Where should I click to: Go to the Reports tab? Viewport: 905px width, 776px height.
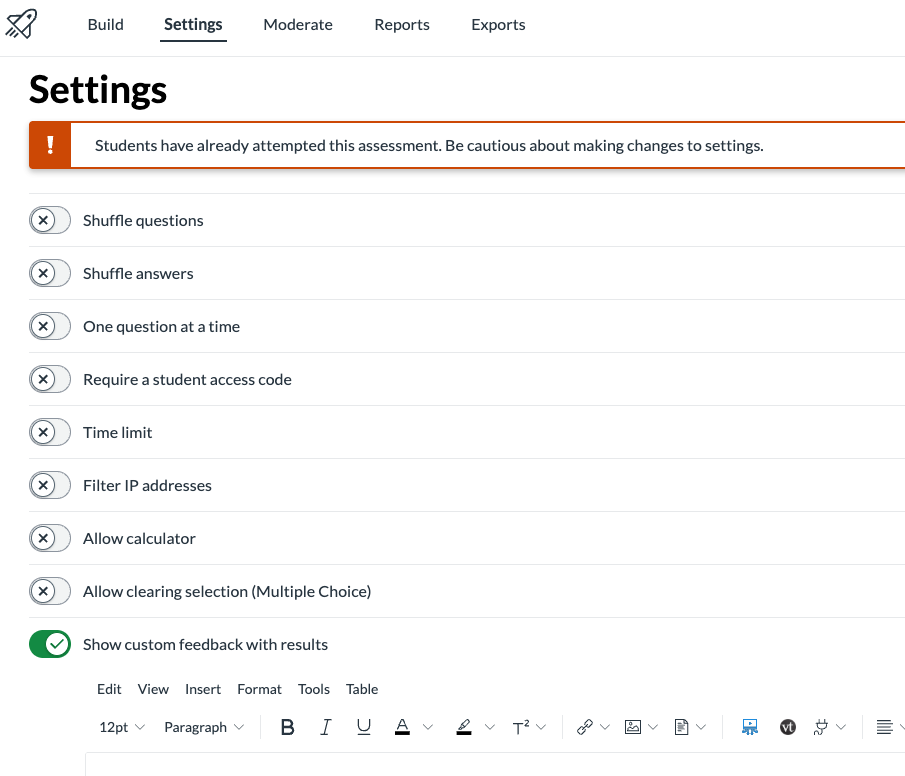pyautogui.click(x=402, y=25)
